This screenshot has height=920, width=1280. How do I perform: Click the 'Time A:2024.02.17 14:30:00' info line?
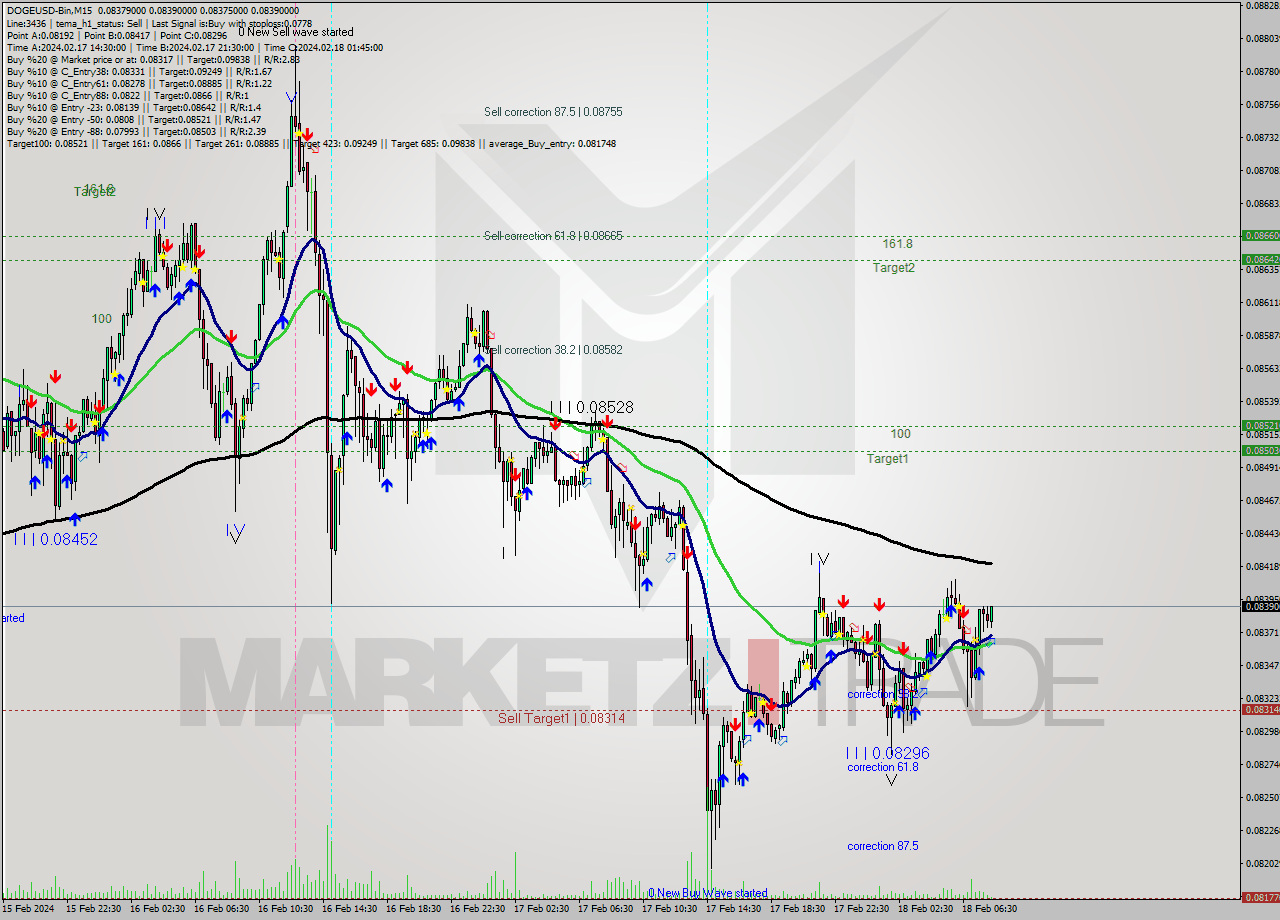point(195,47)
